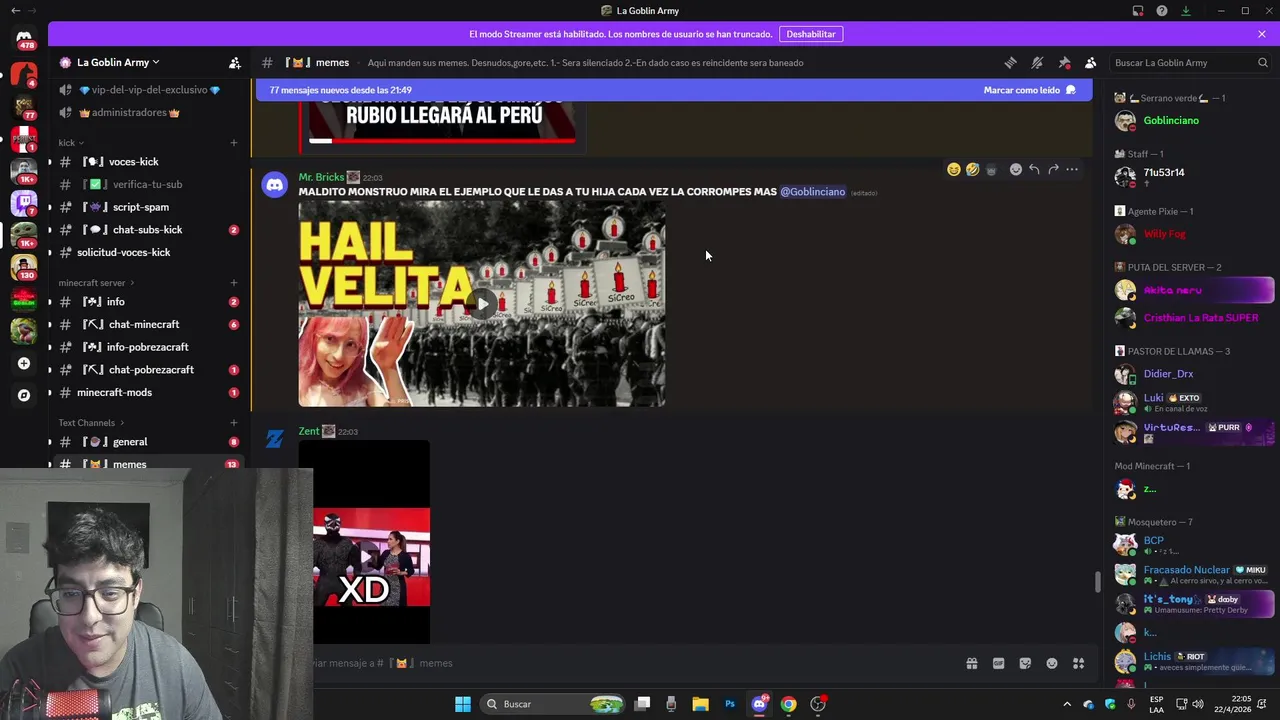Image resolution: width=1280 pixels, height=720 pixels.
Task: Open administradores voice channel
Action: [147, 113]
